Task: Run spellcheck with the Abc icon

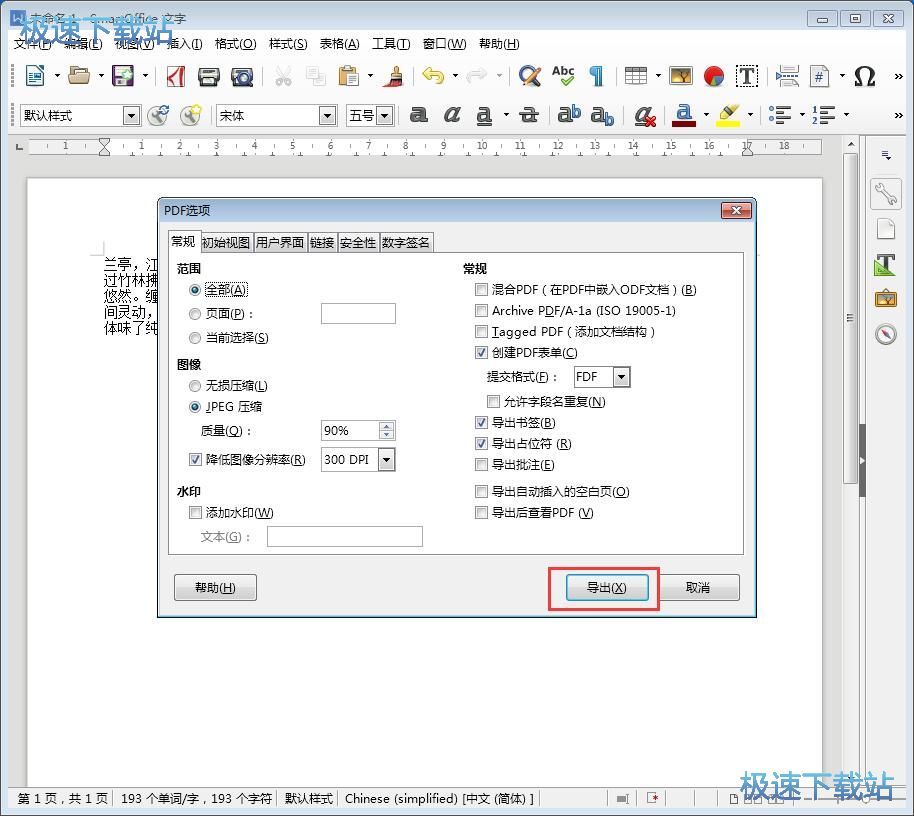Action: click(562, 76)
